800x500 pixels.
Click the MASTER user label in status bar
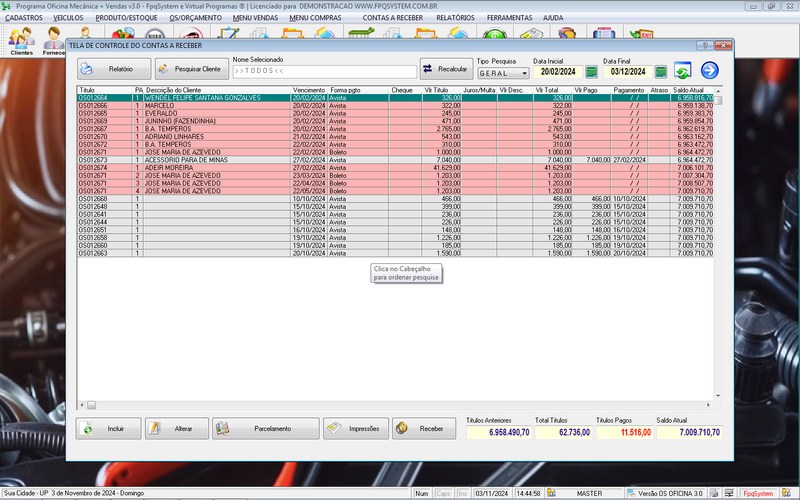tap(589, 493)
